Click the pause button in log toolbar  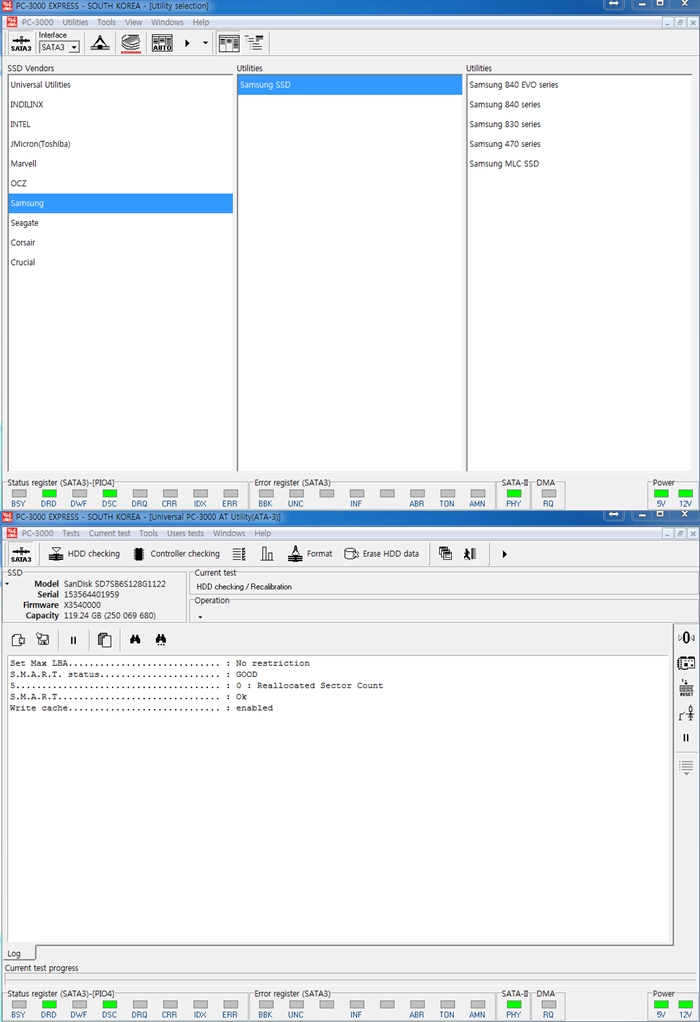click(x=73, y=640)
